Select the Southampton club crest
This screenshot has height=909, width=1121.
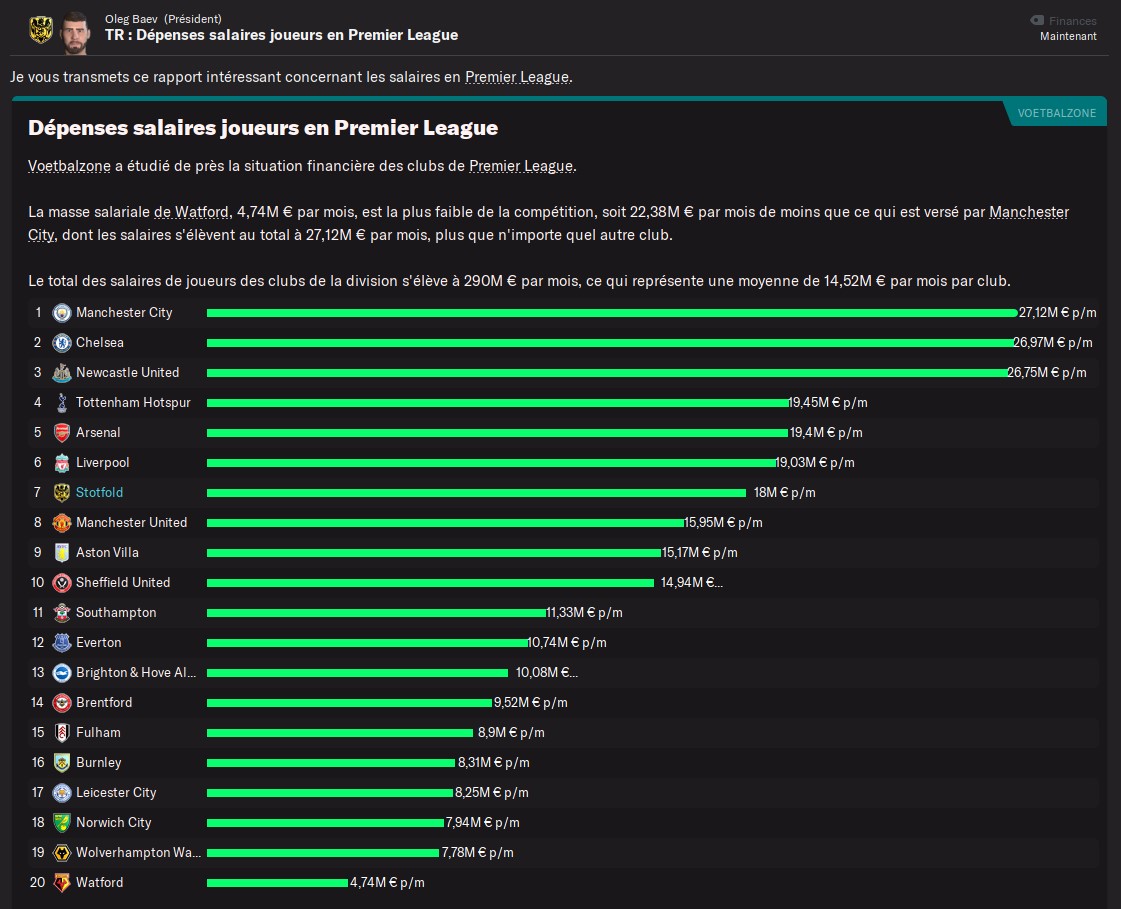pos(62,613)
